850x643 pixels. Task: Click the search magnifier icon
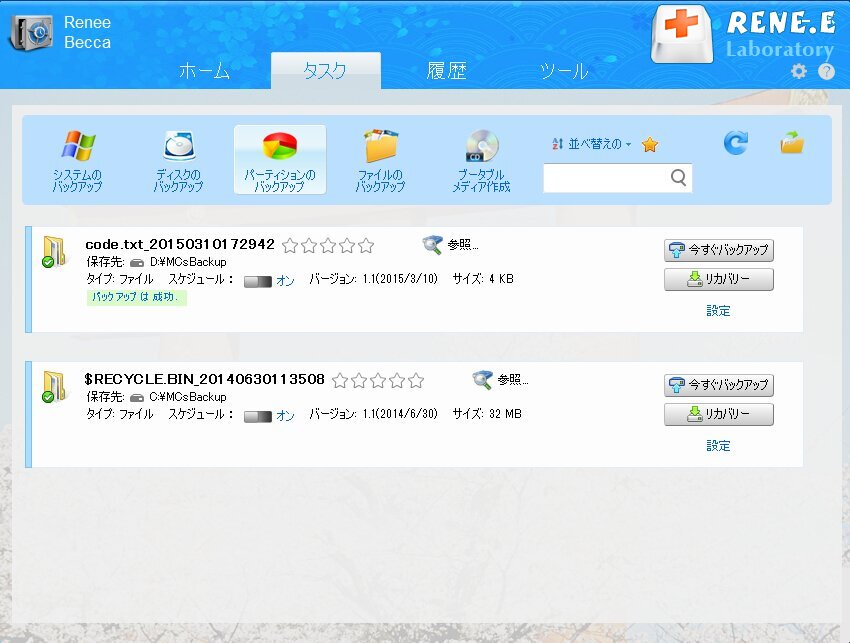679,177
